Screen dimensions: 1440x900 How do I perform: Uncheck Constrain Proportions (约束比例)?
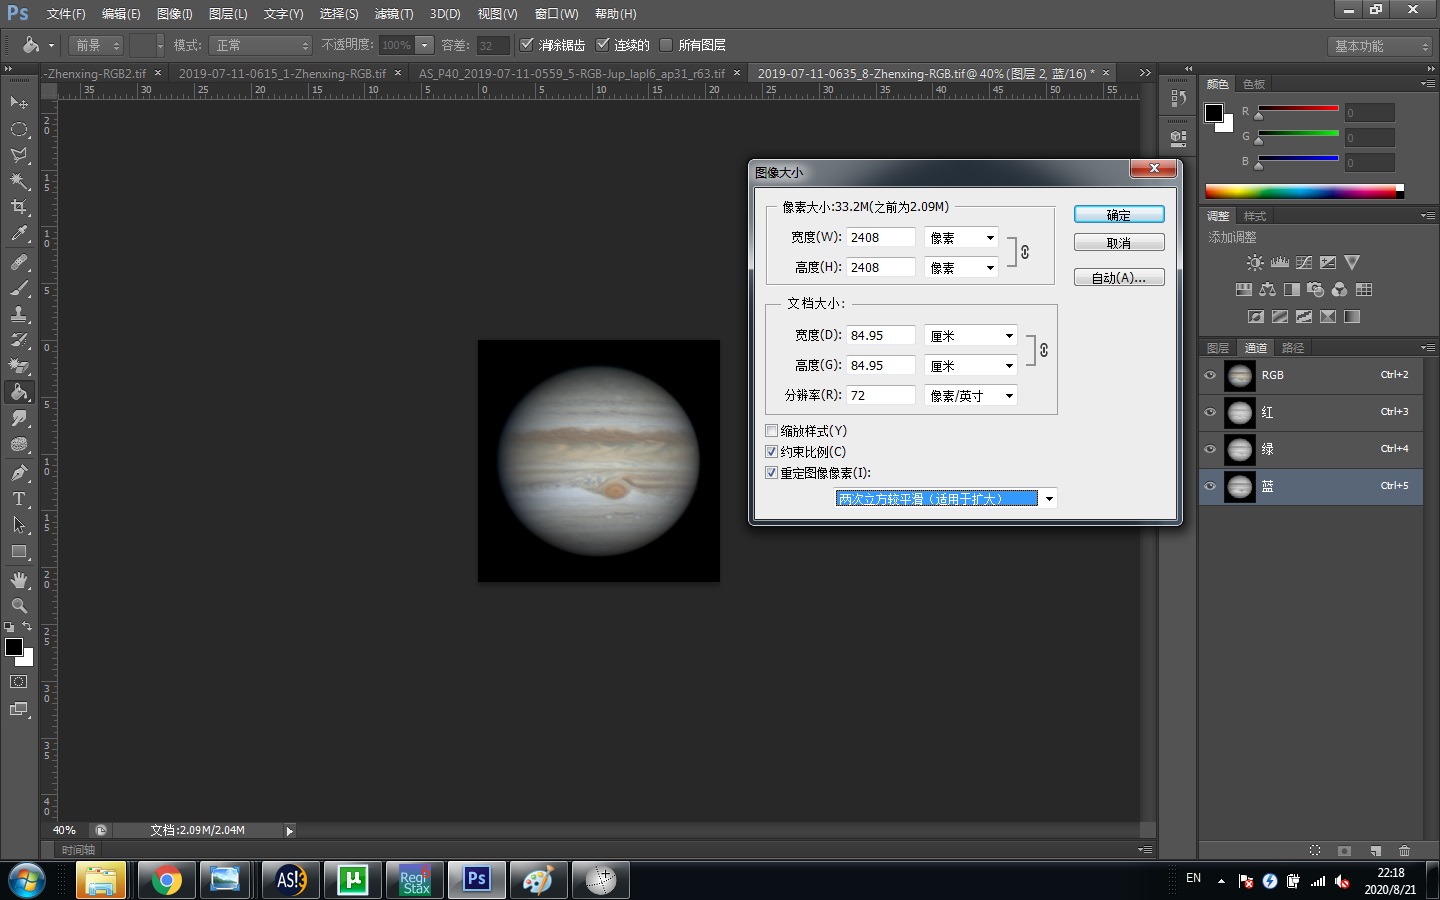(771, 452)
